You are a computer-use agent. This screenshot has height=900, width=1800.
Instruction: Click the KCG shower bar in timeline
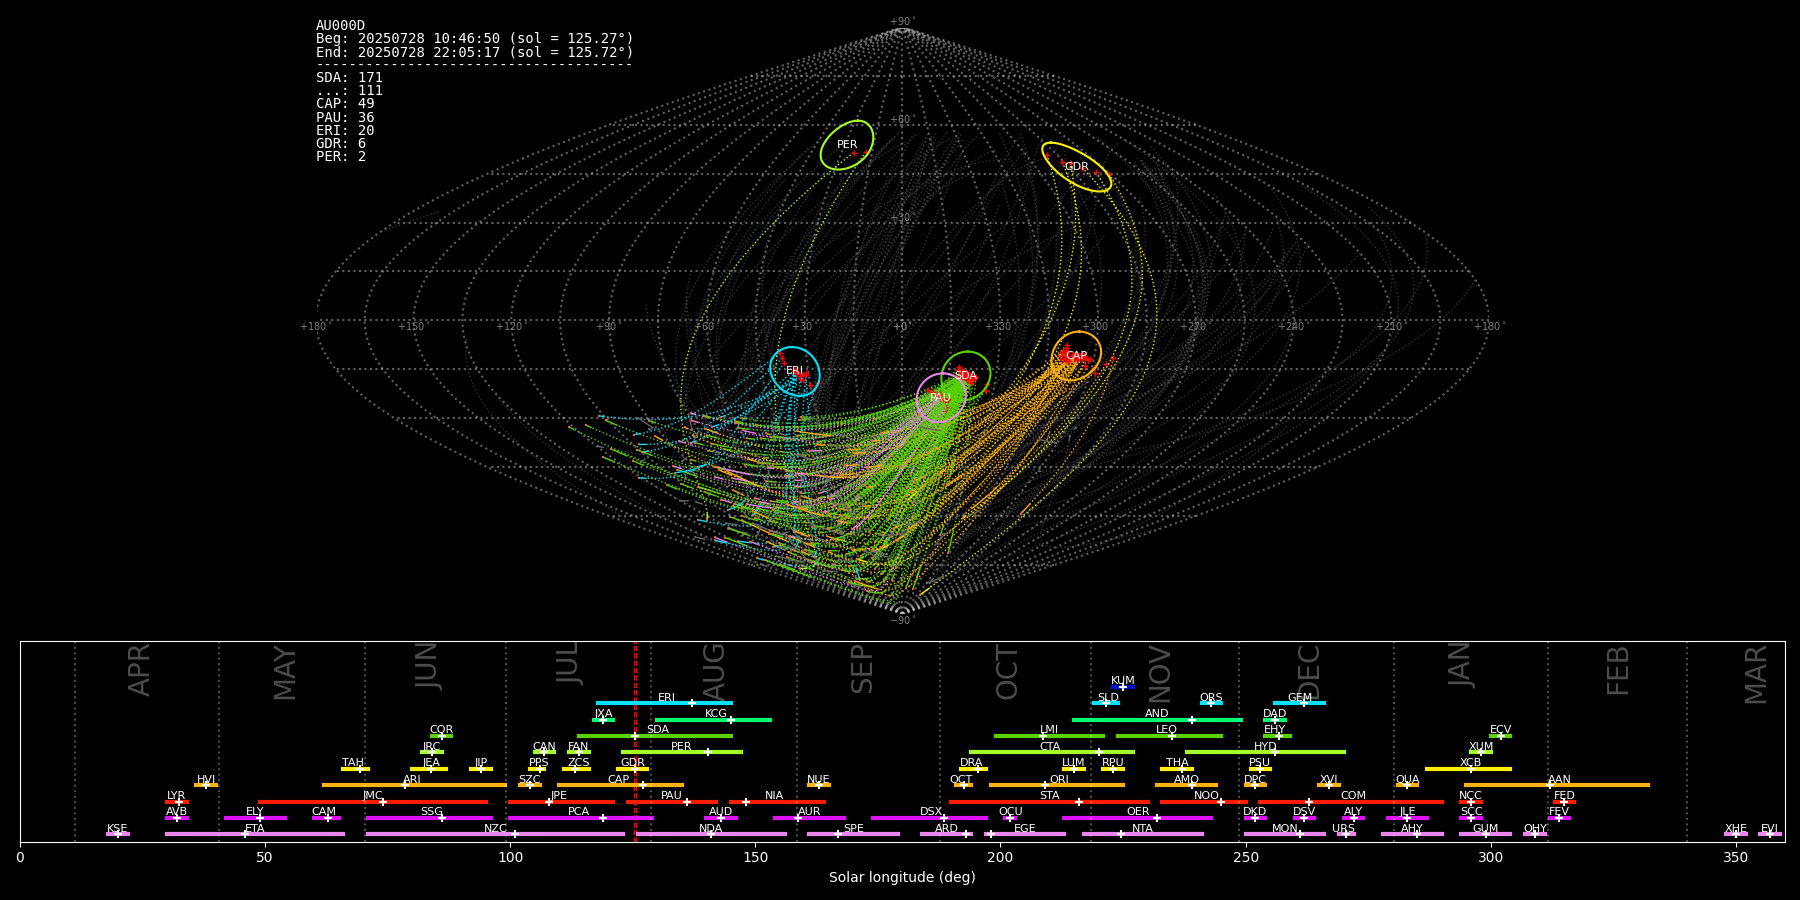[713, 719]
